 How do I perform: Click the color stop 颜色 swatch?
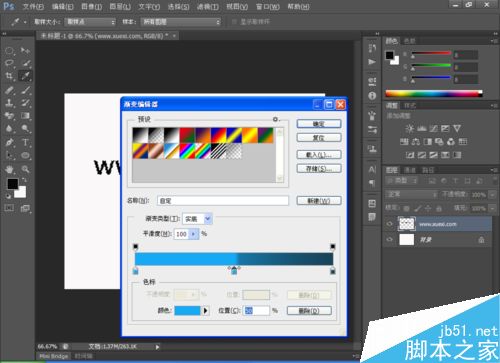[x=187, y=311]
